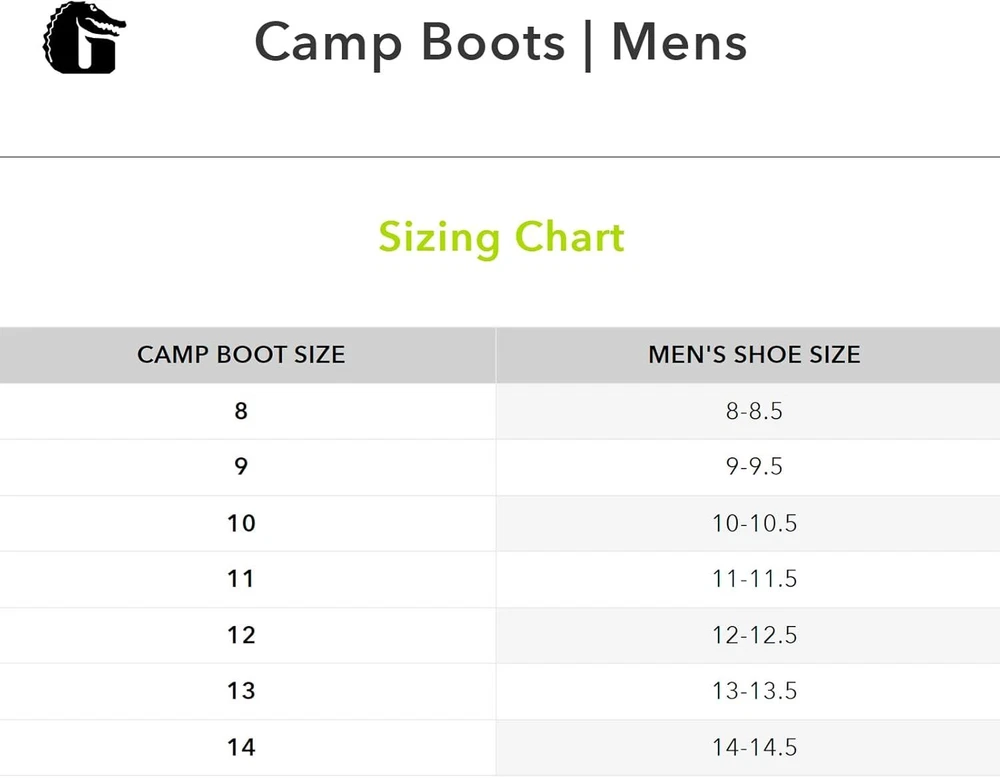Click the "10-10.5" shoe size cell
Screen dimensions: 1000x778
(x=754, y=523)
